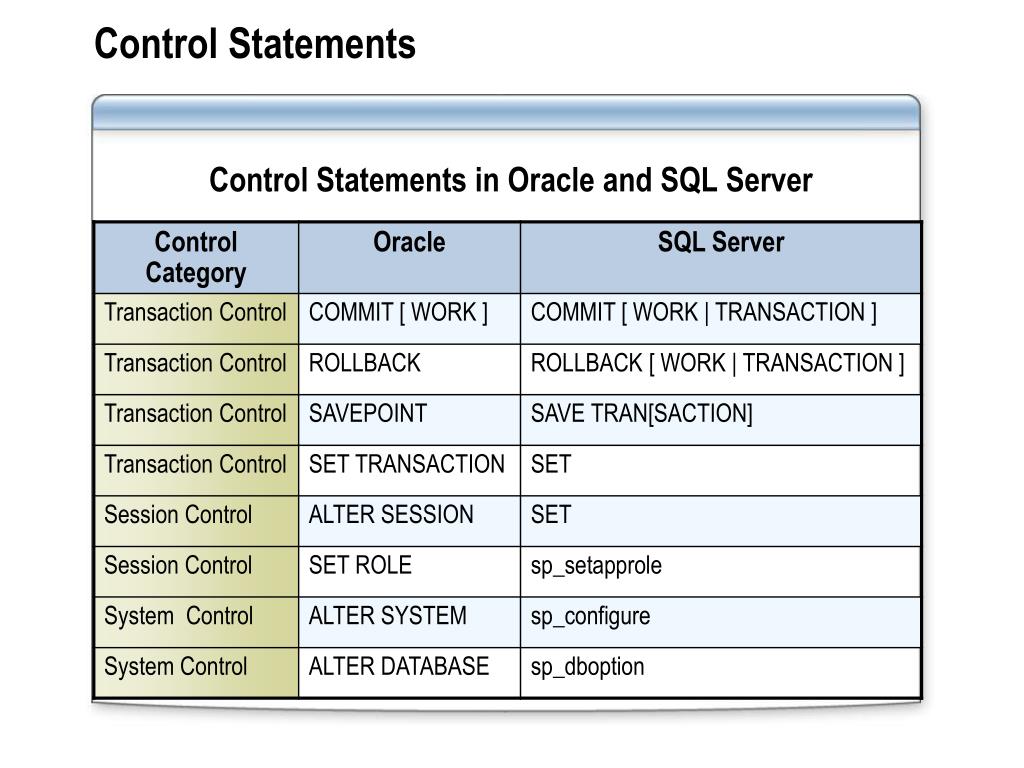The width and height of the screenshot is (1024, 768).
Task: Select the SAVEPOINT cell
Action: click(409, 420)
